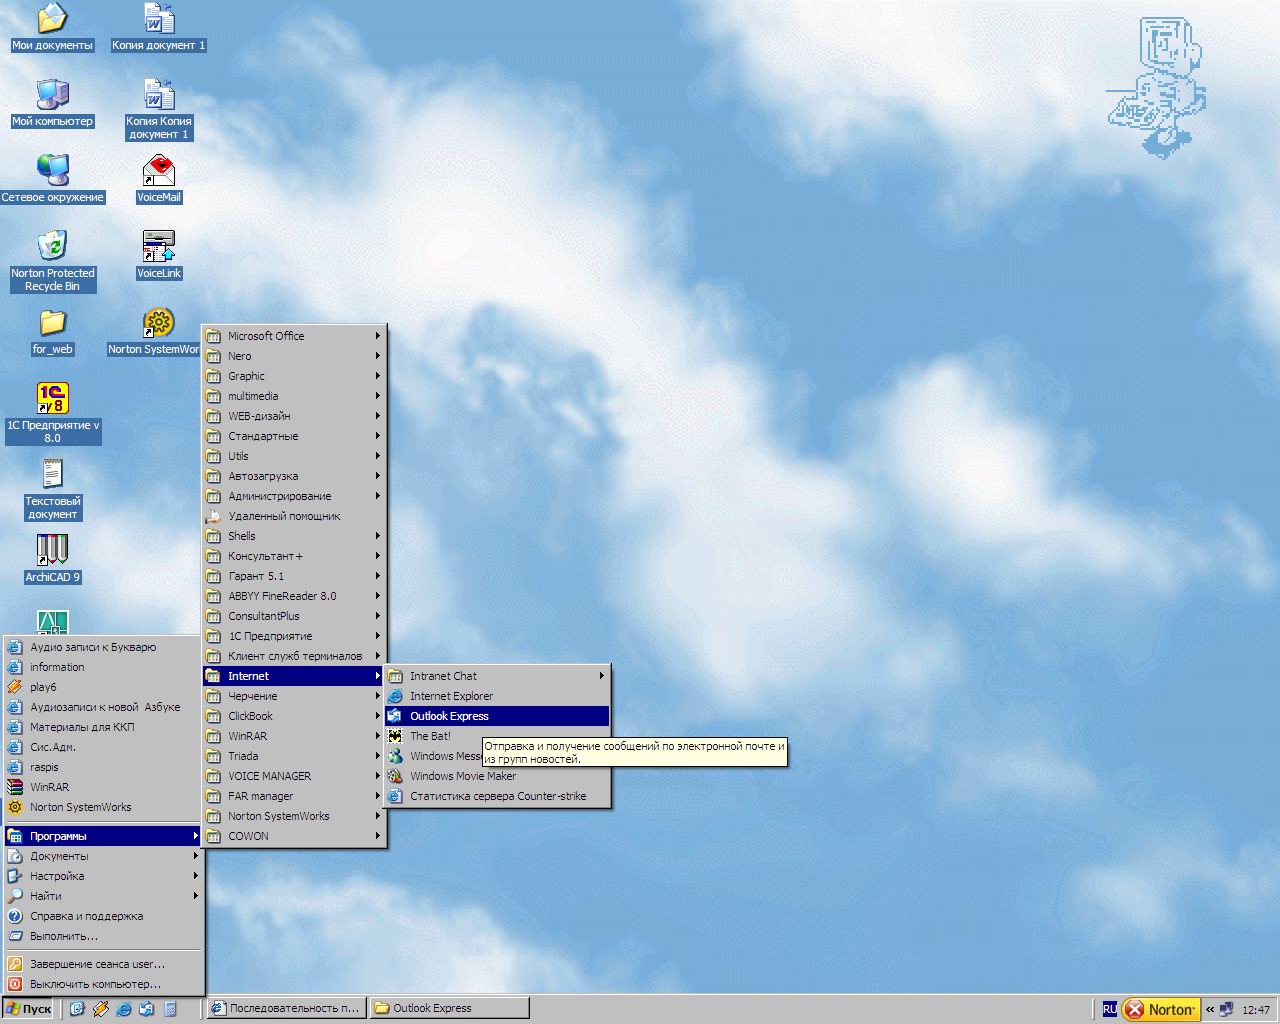Open Материалы для ККП shortcut
This screenshot has width=1280, height=1024.
(104, 727)
